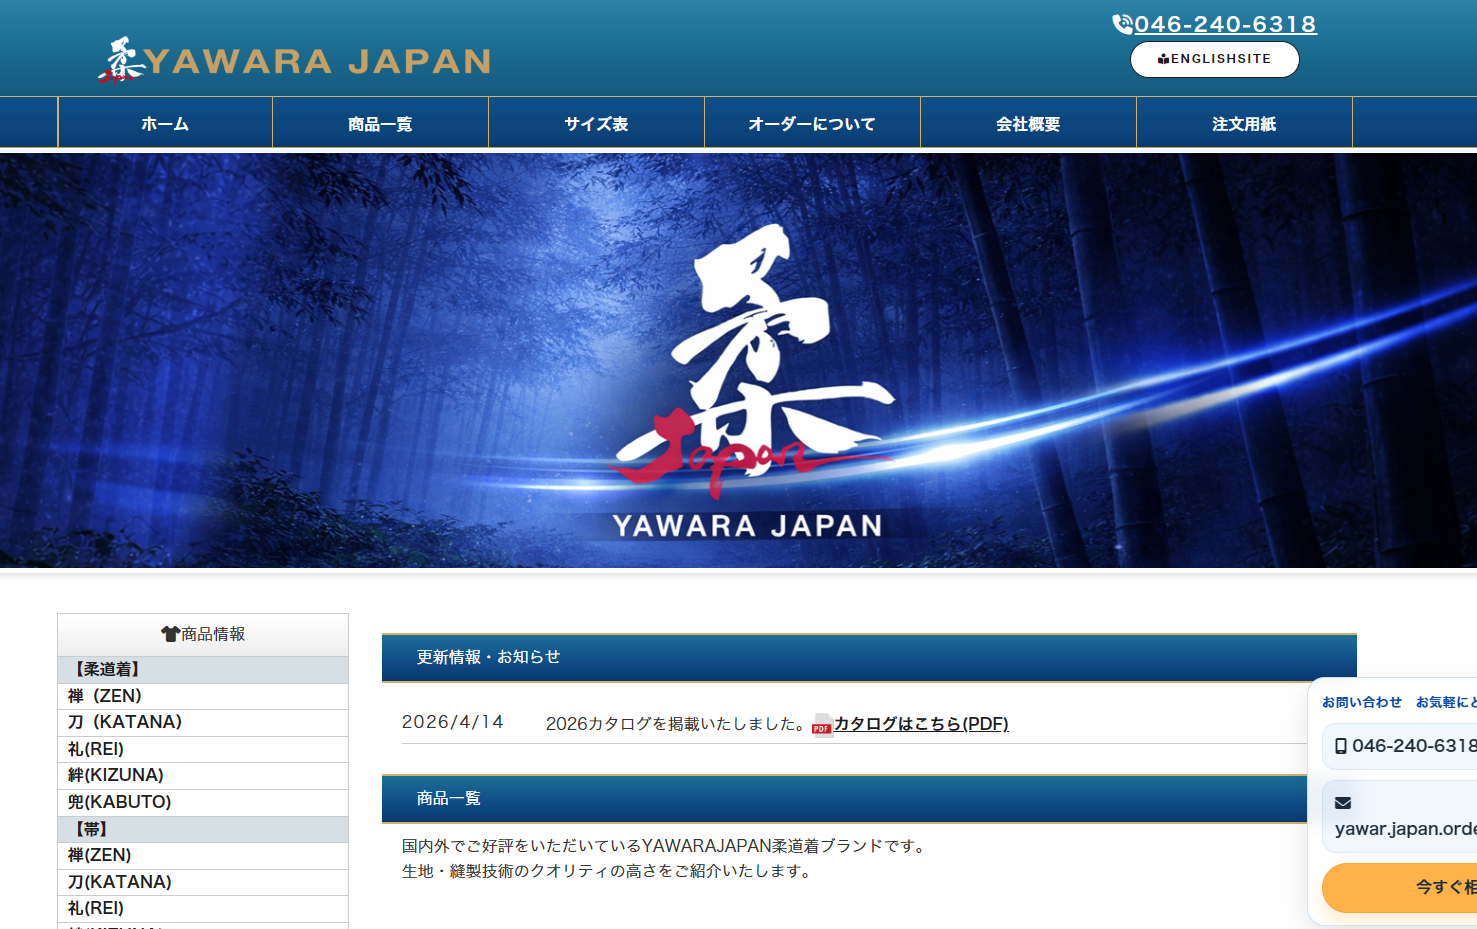
Task: Open カタログはこちら(PDF) link
Action: [921, 723]
